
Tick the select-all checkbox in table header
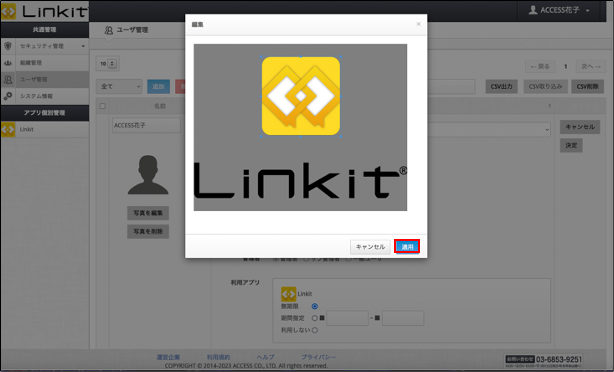coord(103,106)
